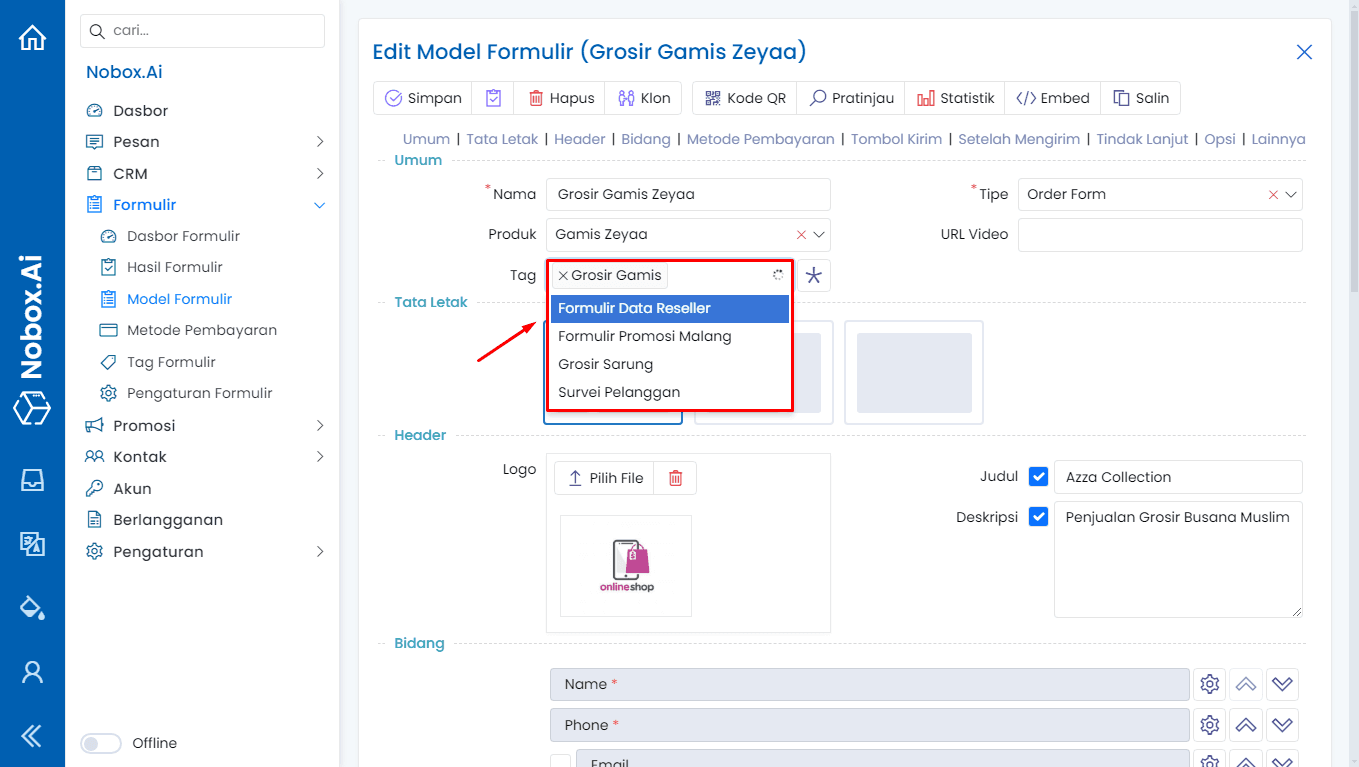This screenshot has width=1359, height=767.
Task: Disable the Deskripsi checkbox
Action: [1038, 516]
